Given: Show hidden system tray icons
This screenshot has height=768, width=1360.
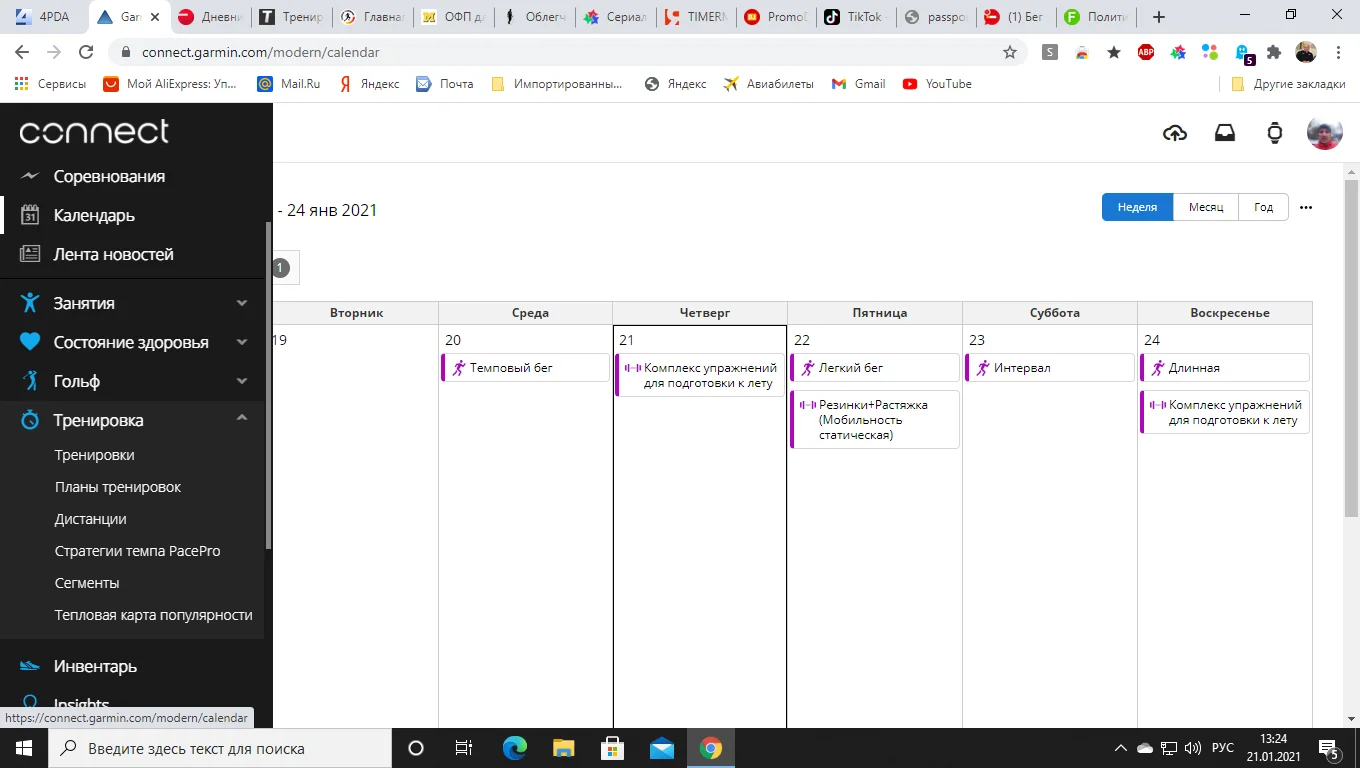Looking at the screenshot, I should [x=1121, y=748].
